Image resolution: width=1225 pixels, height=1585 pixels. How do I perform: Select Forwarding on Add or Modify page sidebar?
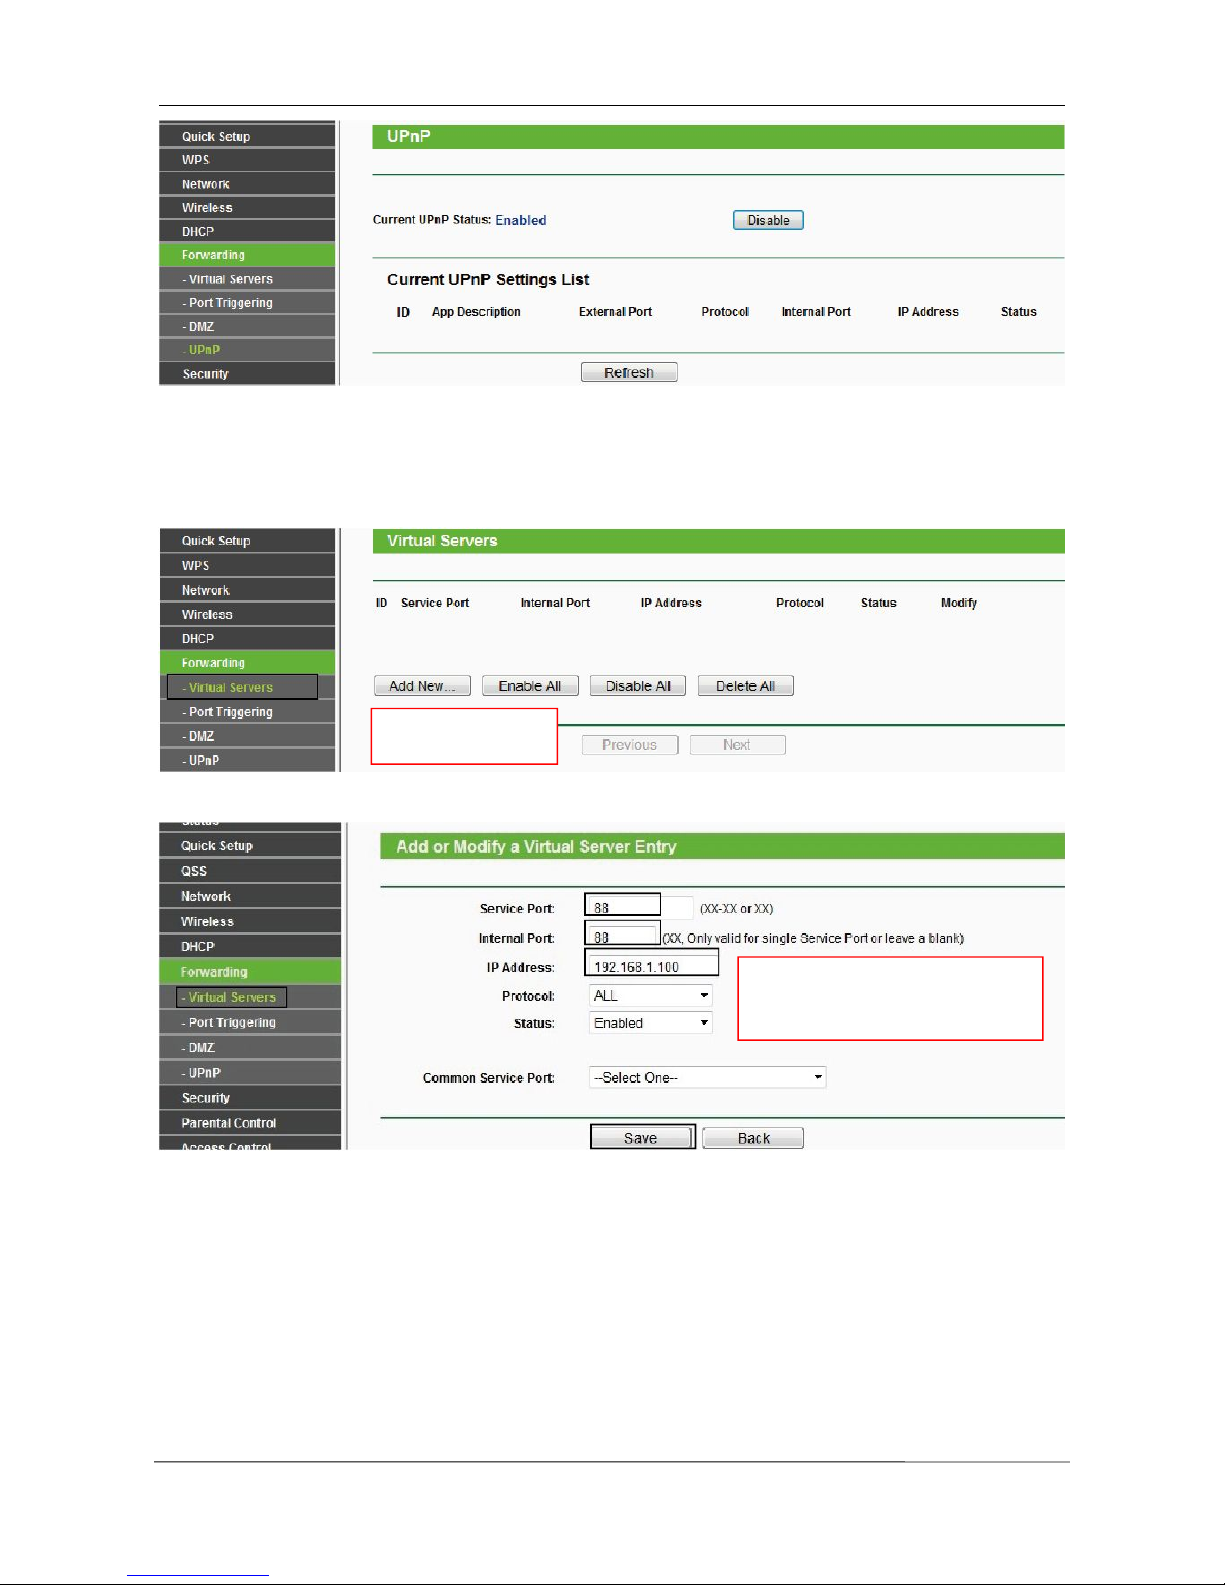250,972
